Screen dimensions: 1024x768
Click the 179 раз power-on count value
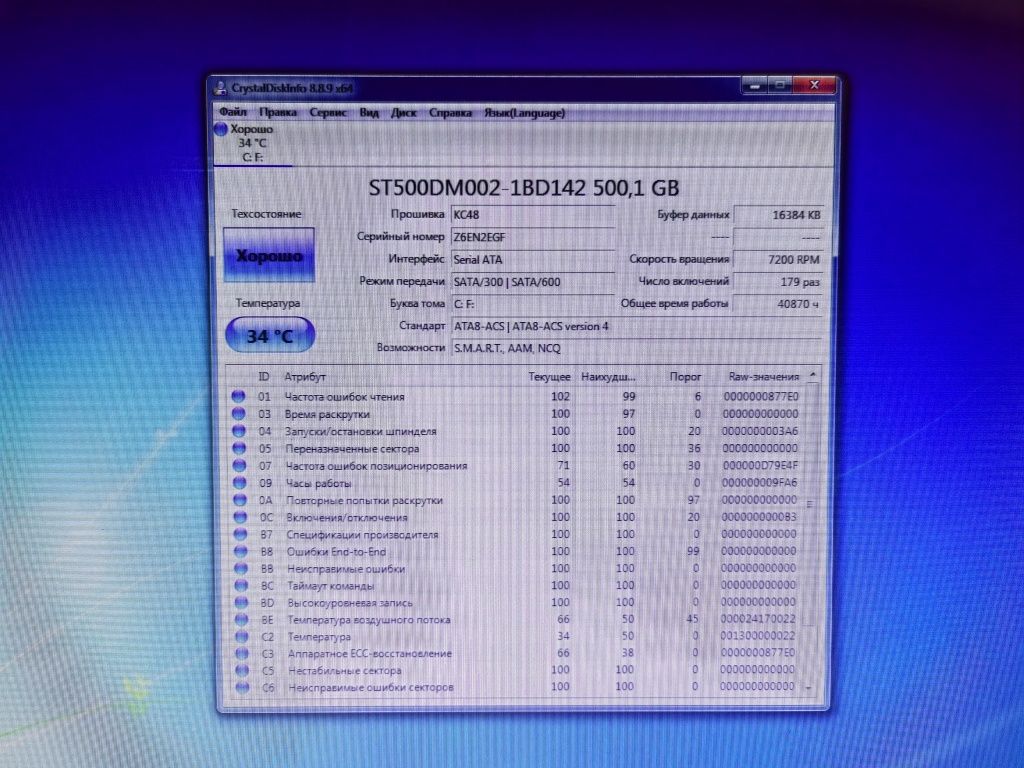(778, 281)
